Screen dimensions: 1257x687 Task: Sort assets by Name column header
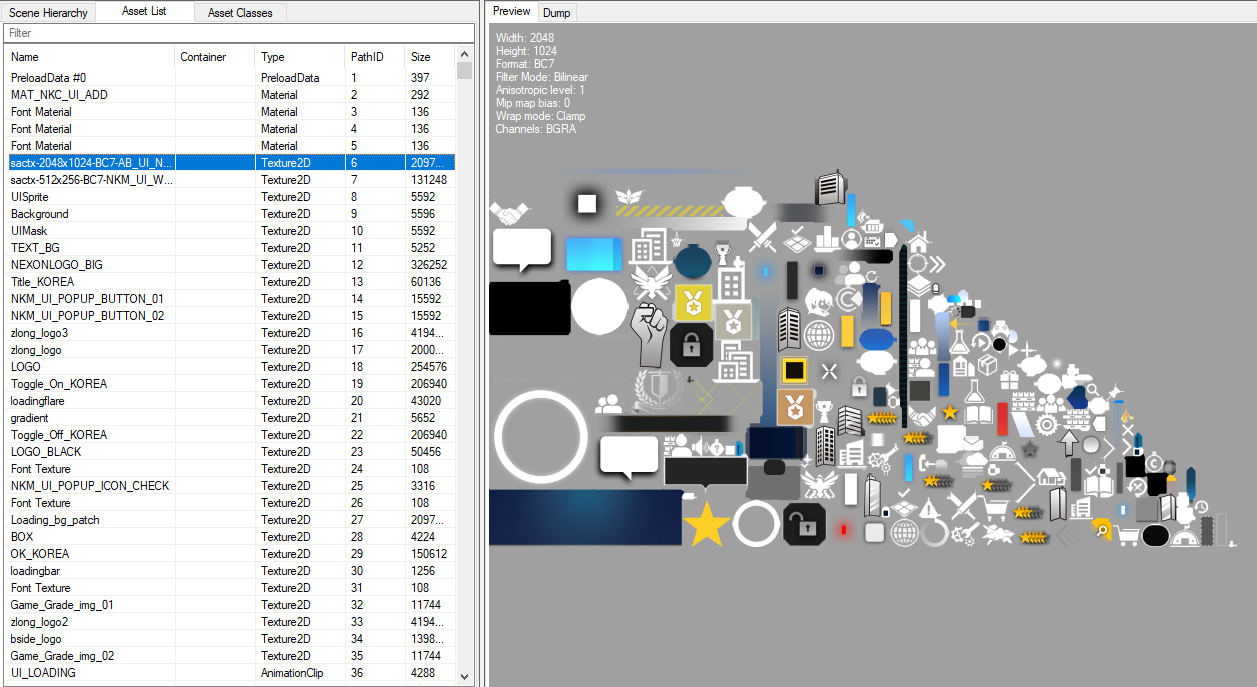(90, 57)
